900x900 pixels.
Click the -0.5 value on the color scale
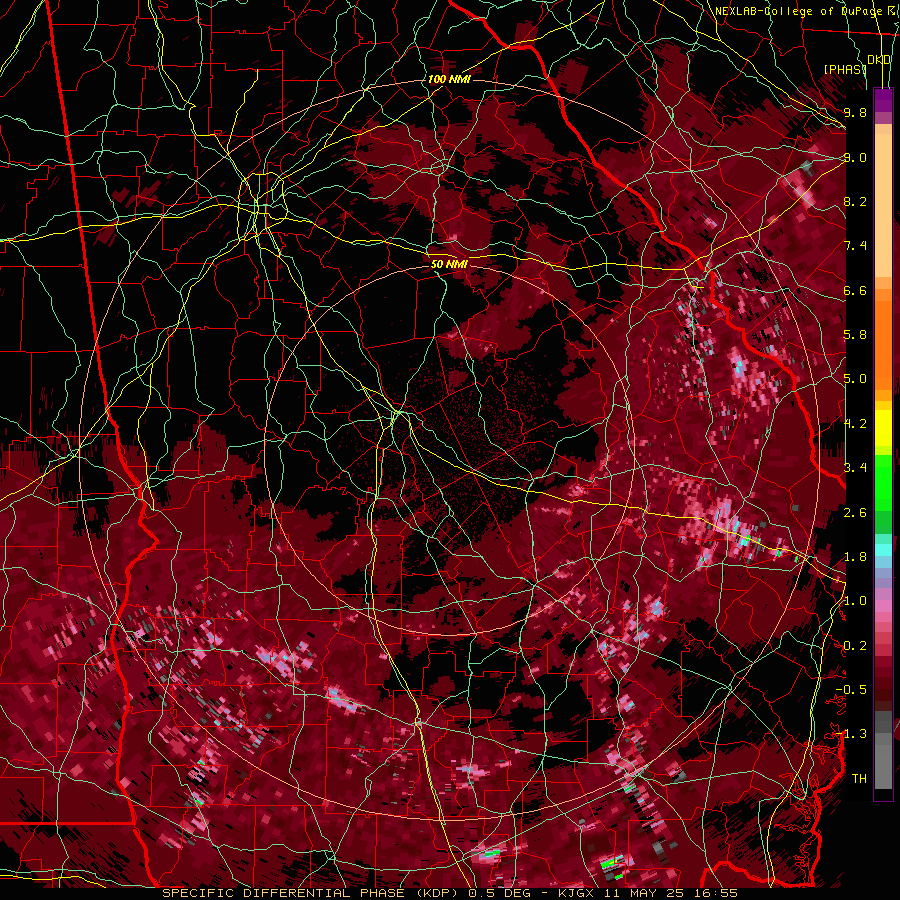(851, 690)
